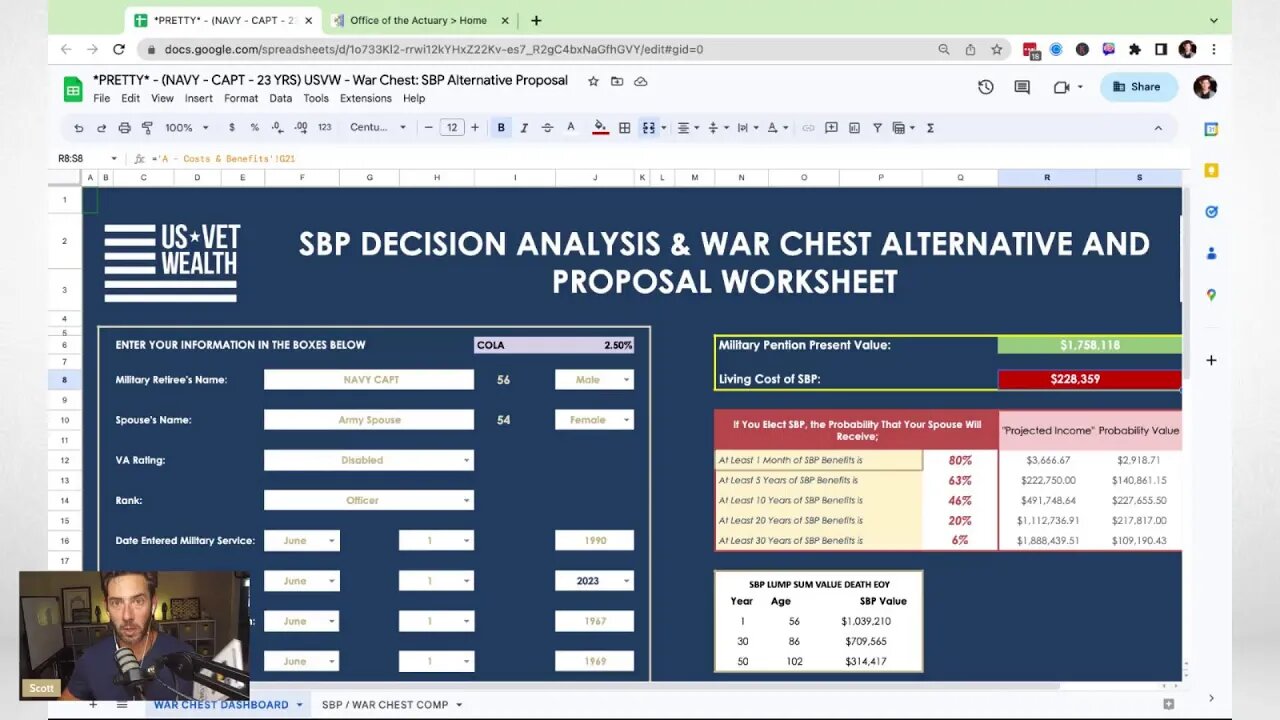
Task: Open the text color picker
Action: tap(571, 128)
